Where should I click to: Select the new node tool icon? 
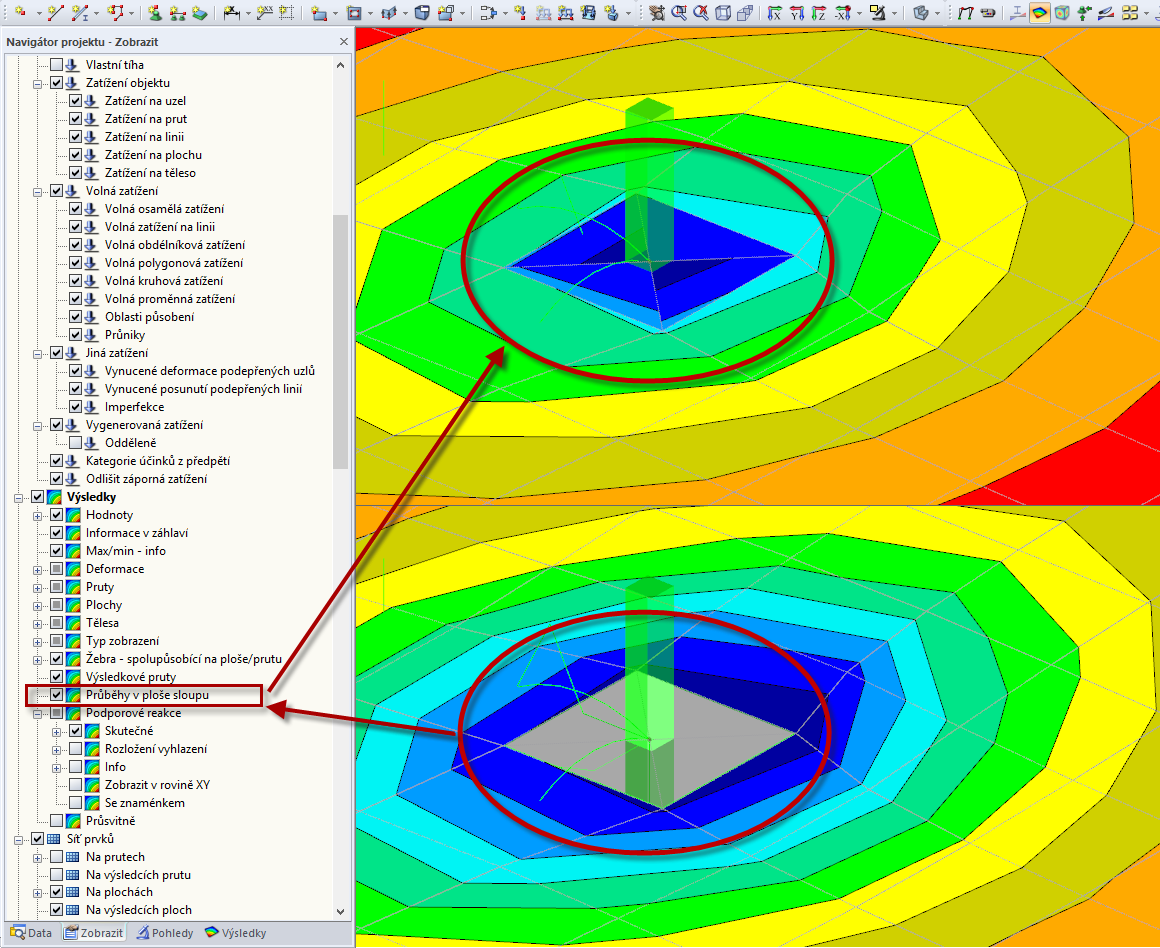[x=19, y=12]
